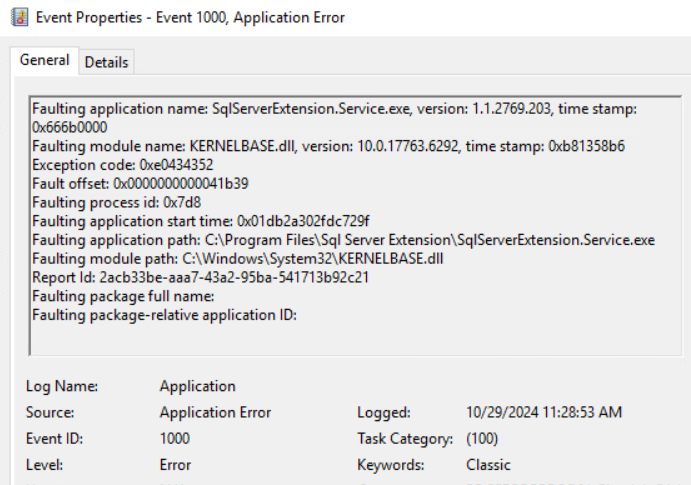Viewport: 691px width, 485px height.
Task: Click Fault offset 0x0000000000041b39 line
Action: coord(140,183)
